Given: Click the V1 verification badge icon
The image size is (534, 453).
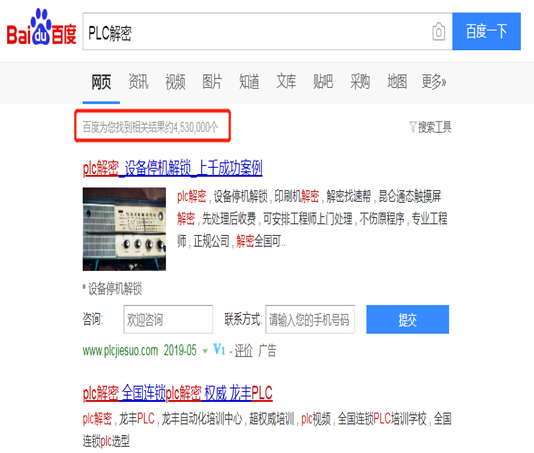Looking at the screenshot, I should pyautogui.click(x=219, y=349).
